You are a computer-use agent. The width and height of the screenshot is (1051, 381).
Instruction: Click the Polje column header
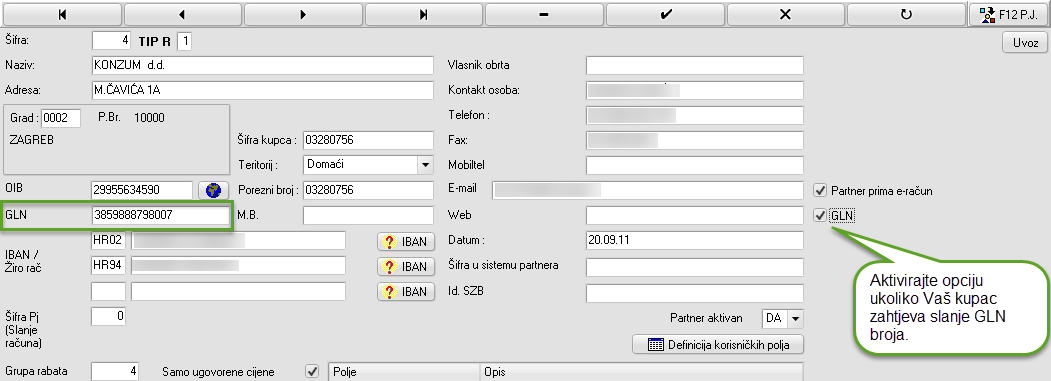point(404,372)
